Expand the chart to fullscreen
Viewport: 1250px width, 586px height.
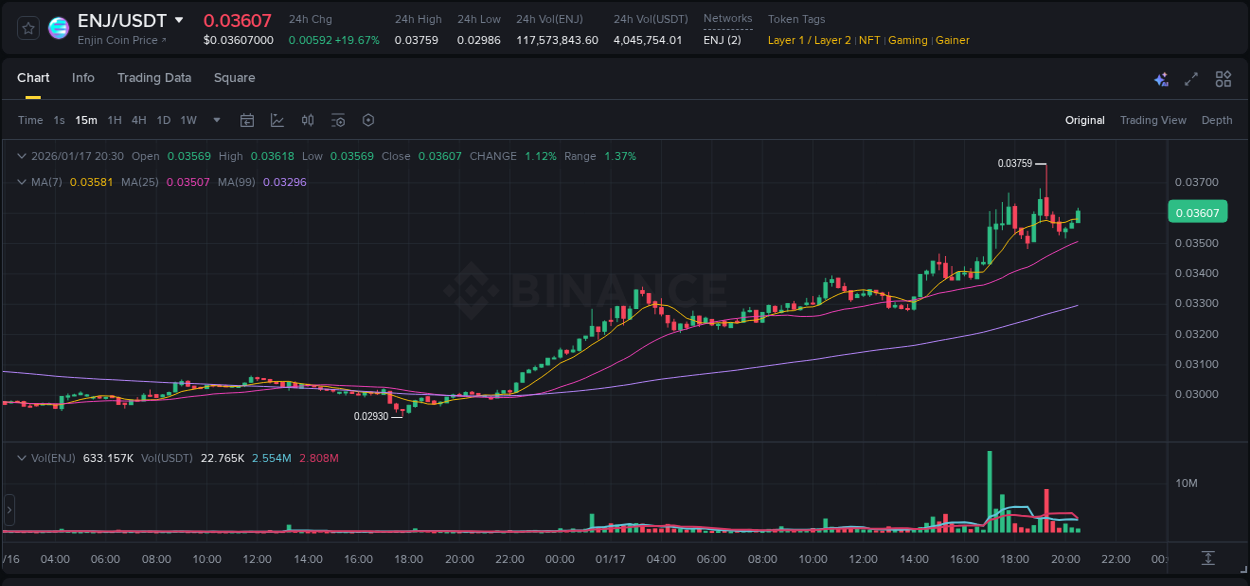click(1190, 79)
